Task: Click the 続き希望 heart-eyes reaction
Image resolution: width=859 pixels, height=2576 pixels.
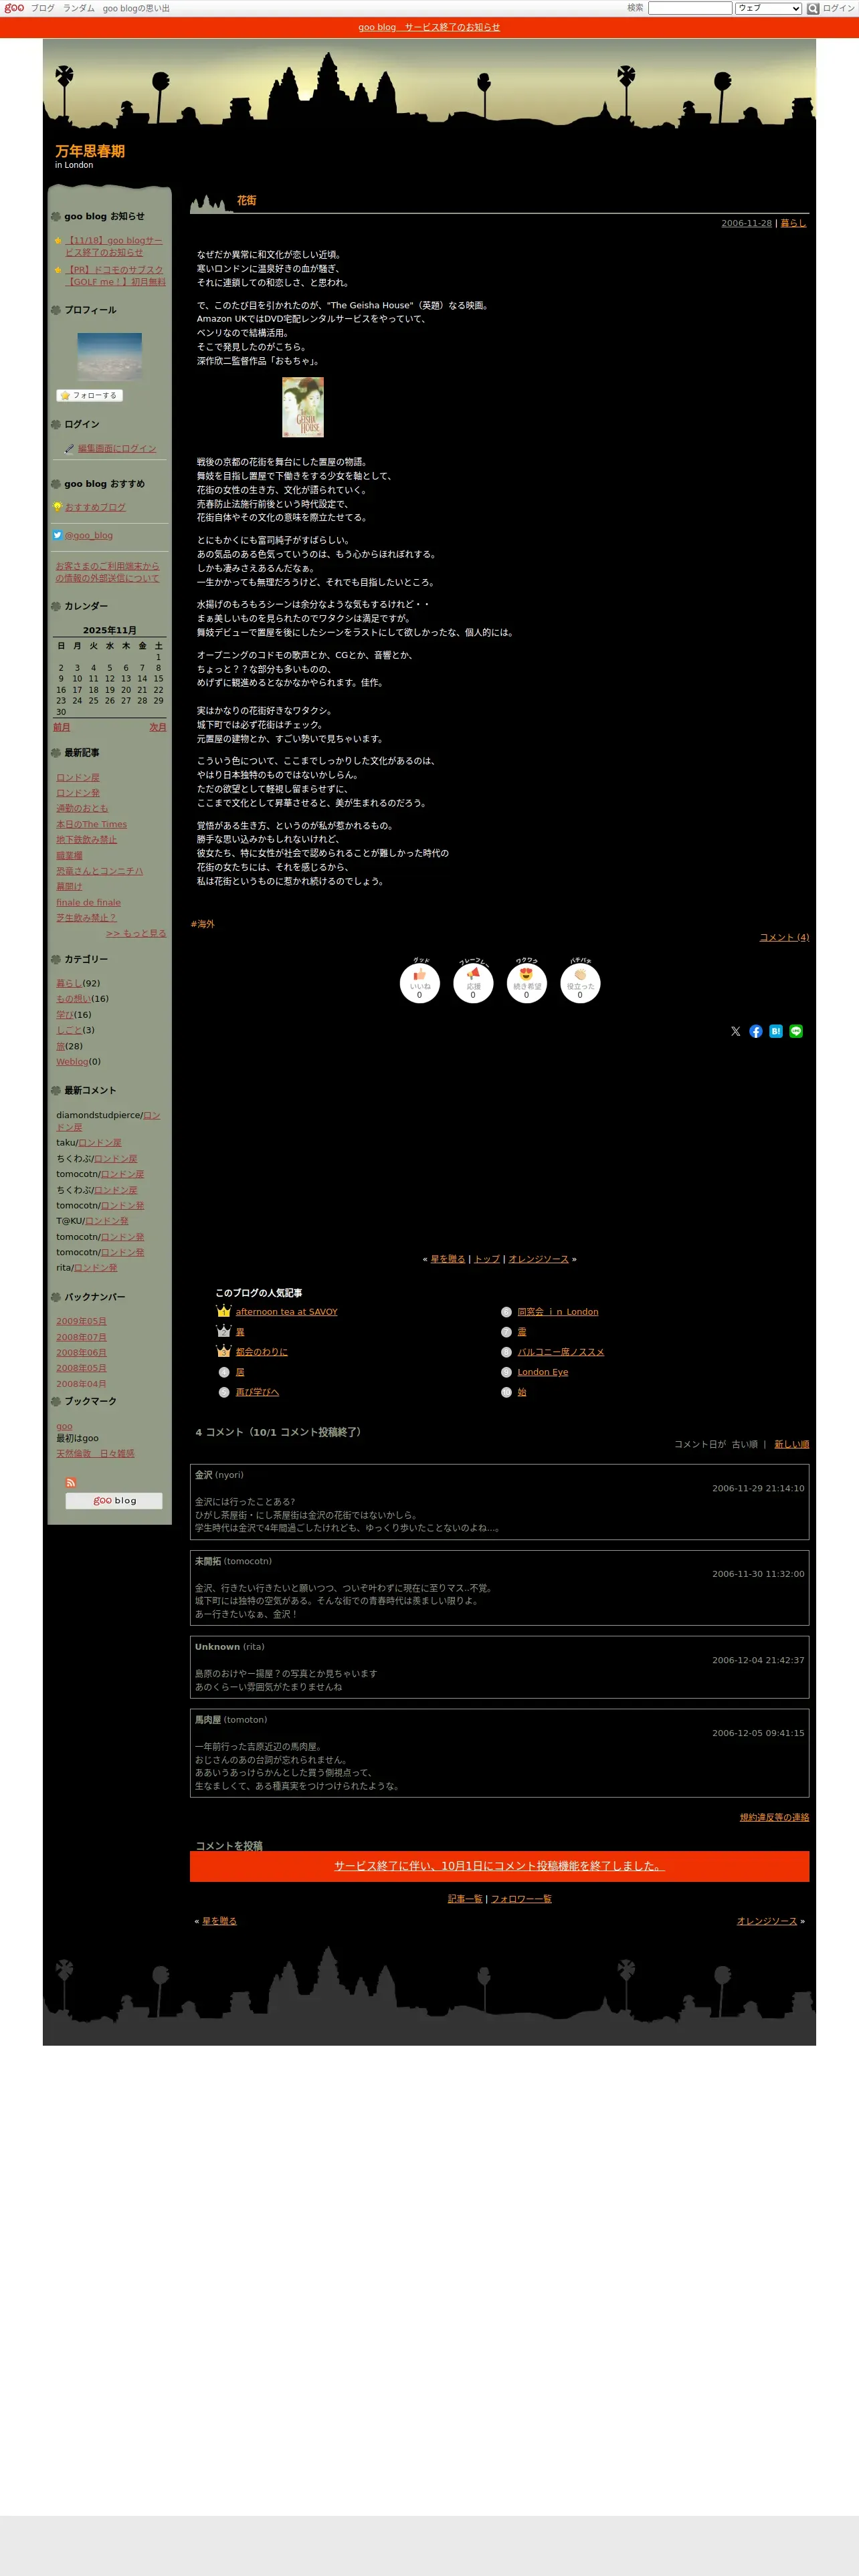Action: pos(527,982)
